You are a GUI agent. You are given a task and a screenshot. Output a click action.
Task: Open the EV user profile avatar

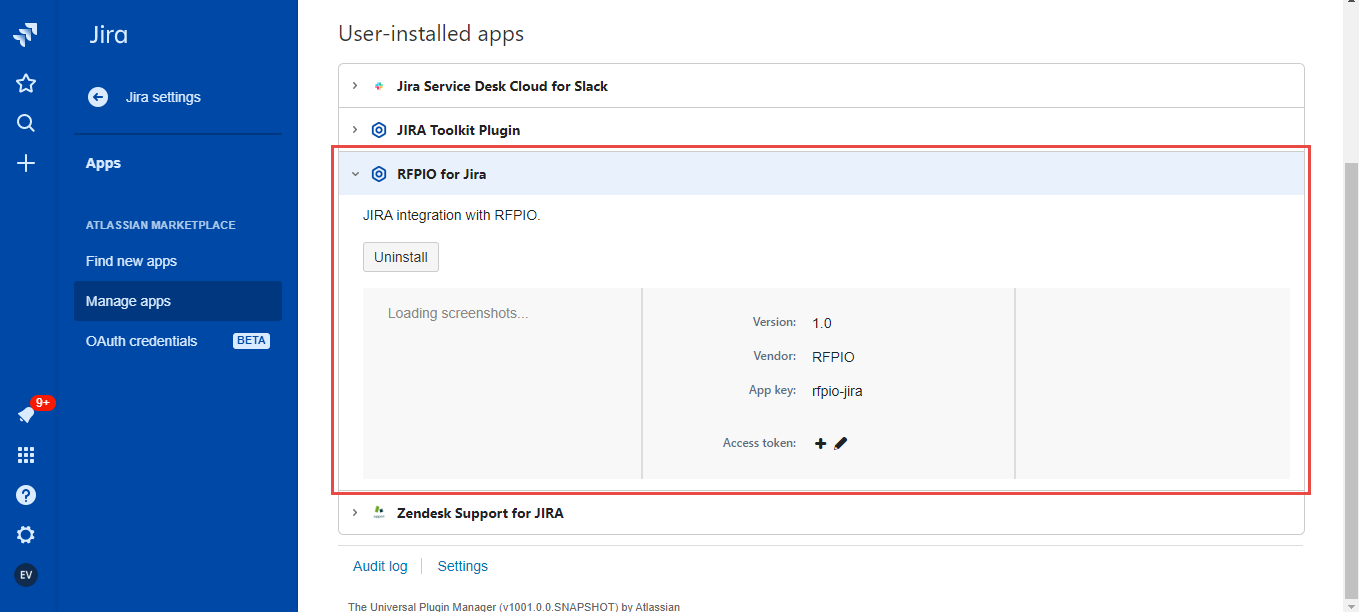pos(26,575)
